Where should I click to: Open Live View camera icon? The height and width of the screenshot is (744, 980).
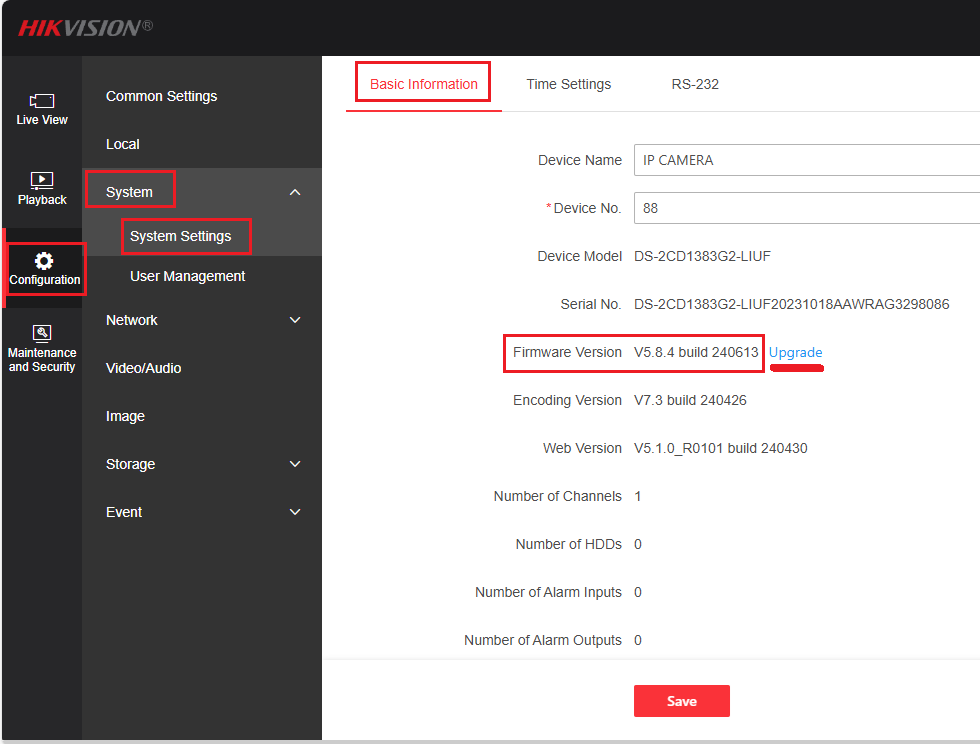(42, 101)
